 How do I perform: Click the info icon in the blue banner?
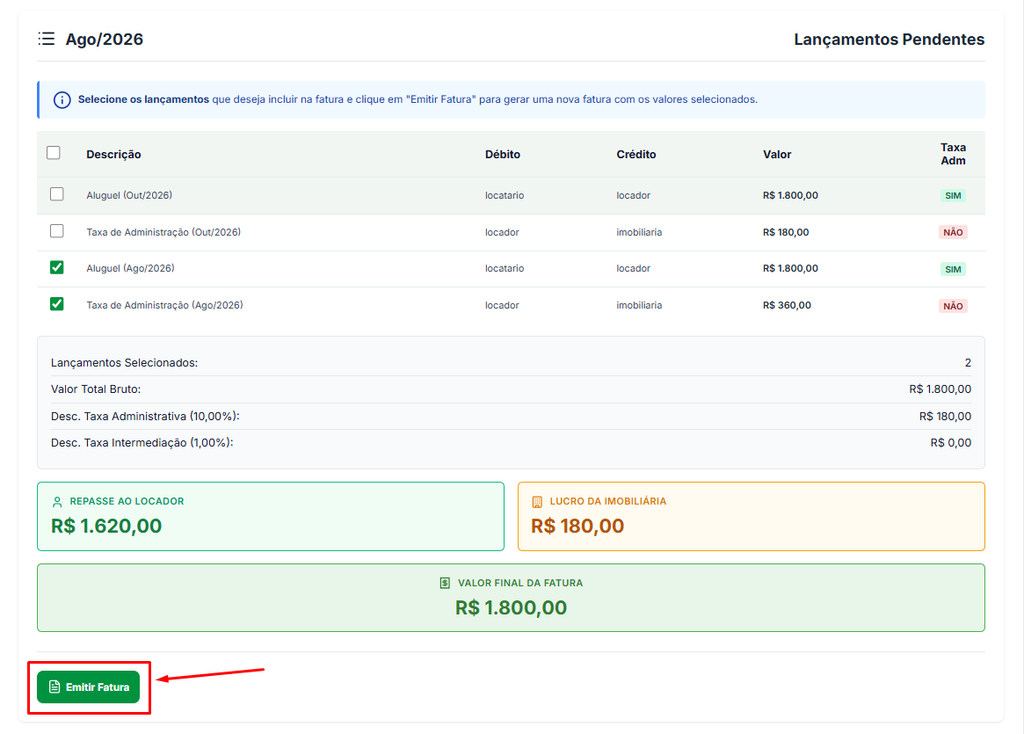coord(62,100)
